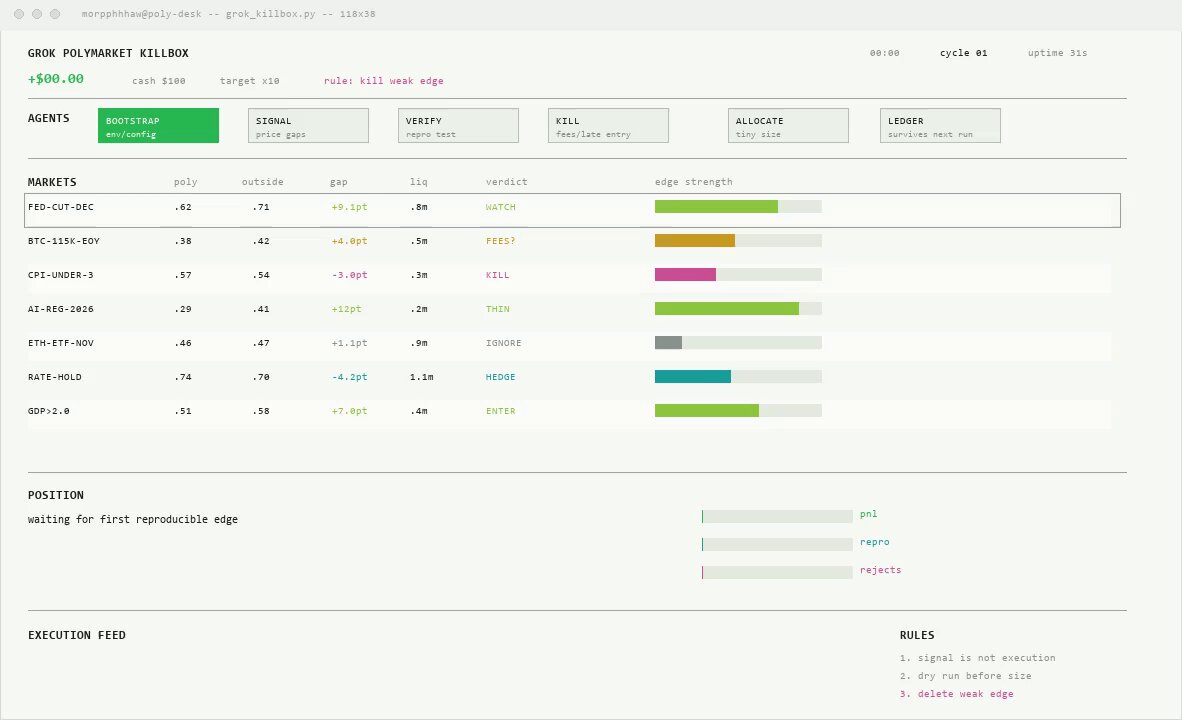Click the 'uptime 31s' indicator

point(1057,53)
